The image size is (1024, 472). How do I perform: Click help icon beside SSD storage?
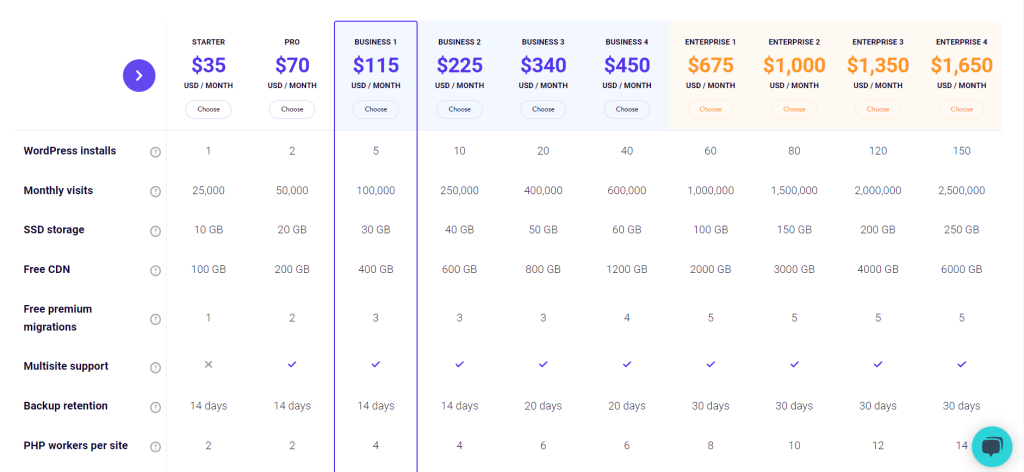click(x=155, y=231)
